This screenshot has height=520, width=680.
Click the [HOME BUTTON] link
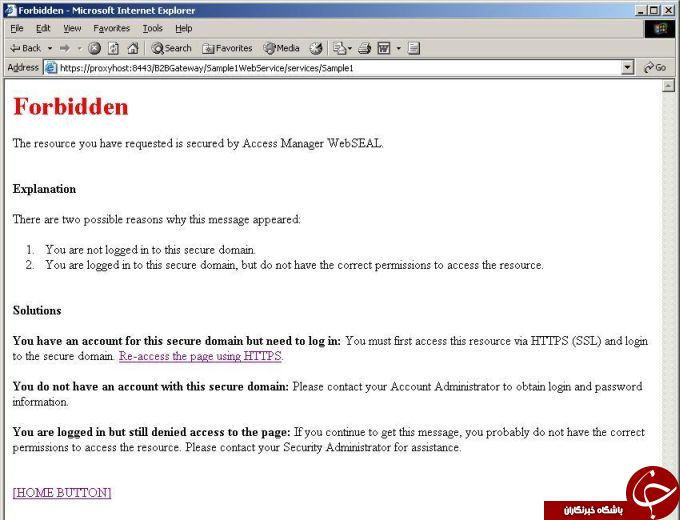coord(62,493)
